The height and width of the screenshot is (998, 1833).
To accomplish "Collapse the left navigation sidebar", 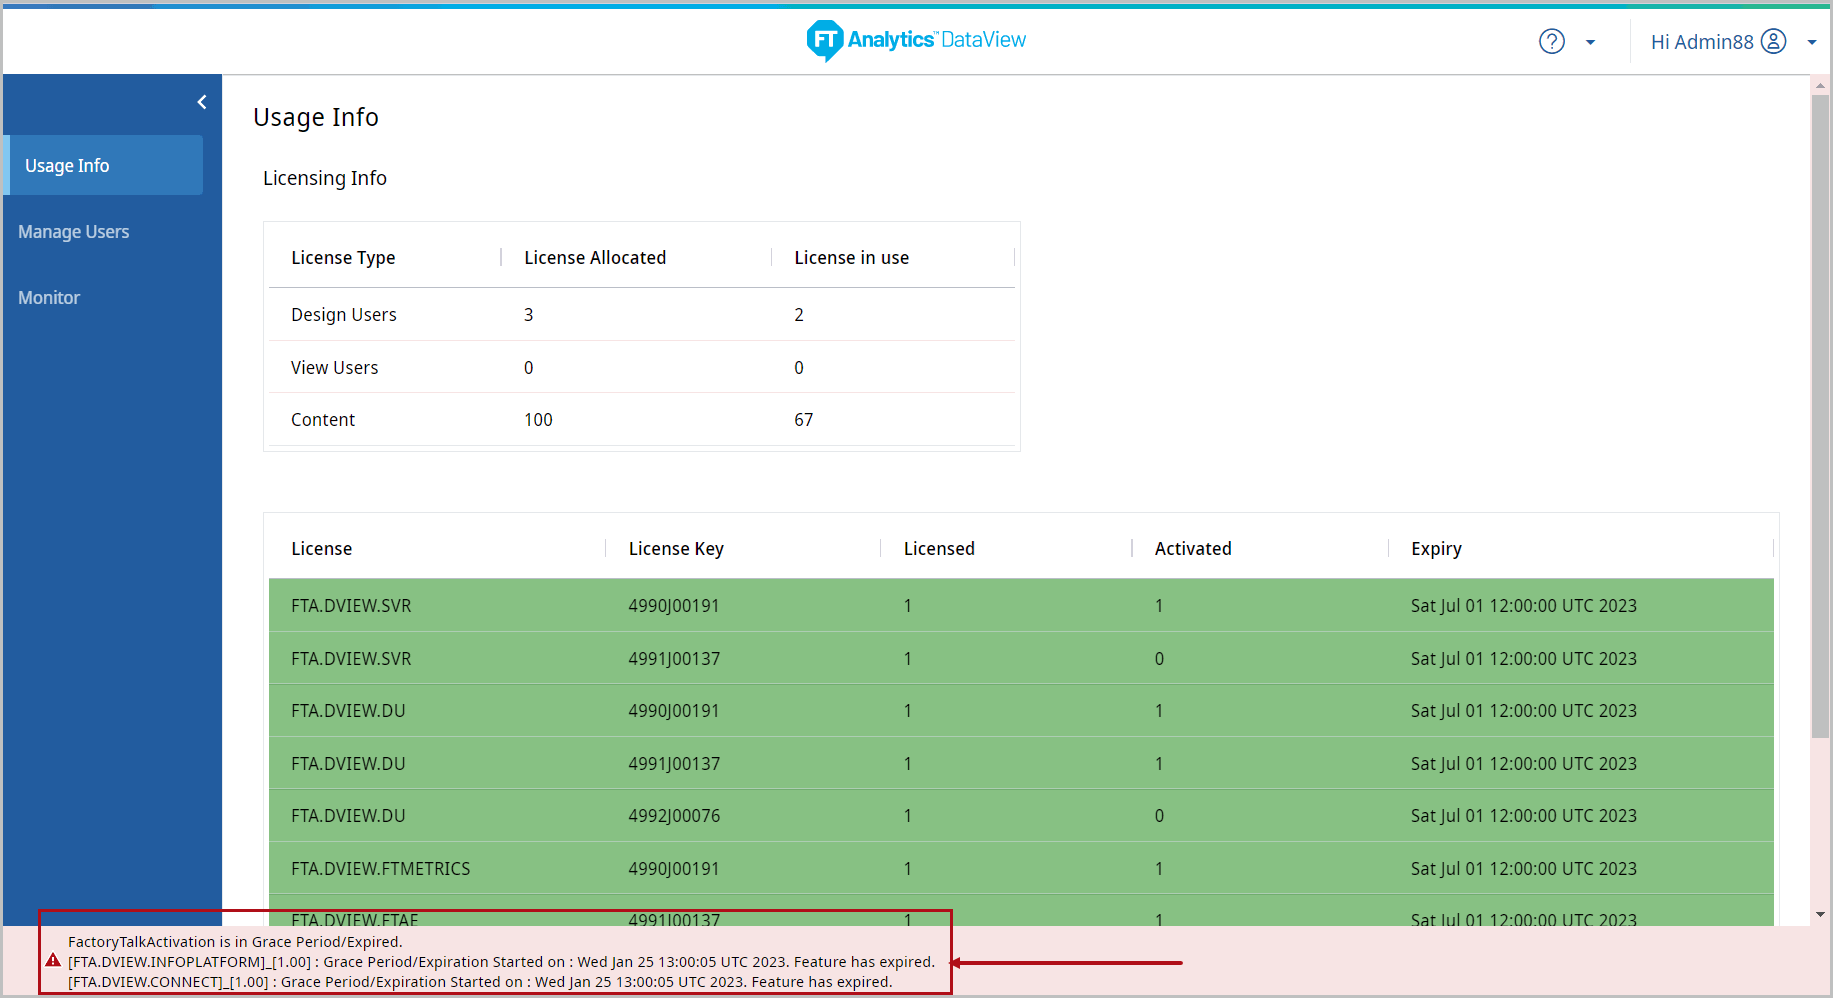I will pos(201,101).
